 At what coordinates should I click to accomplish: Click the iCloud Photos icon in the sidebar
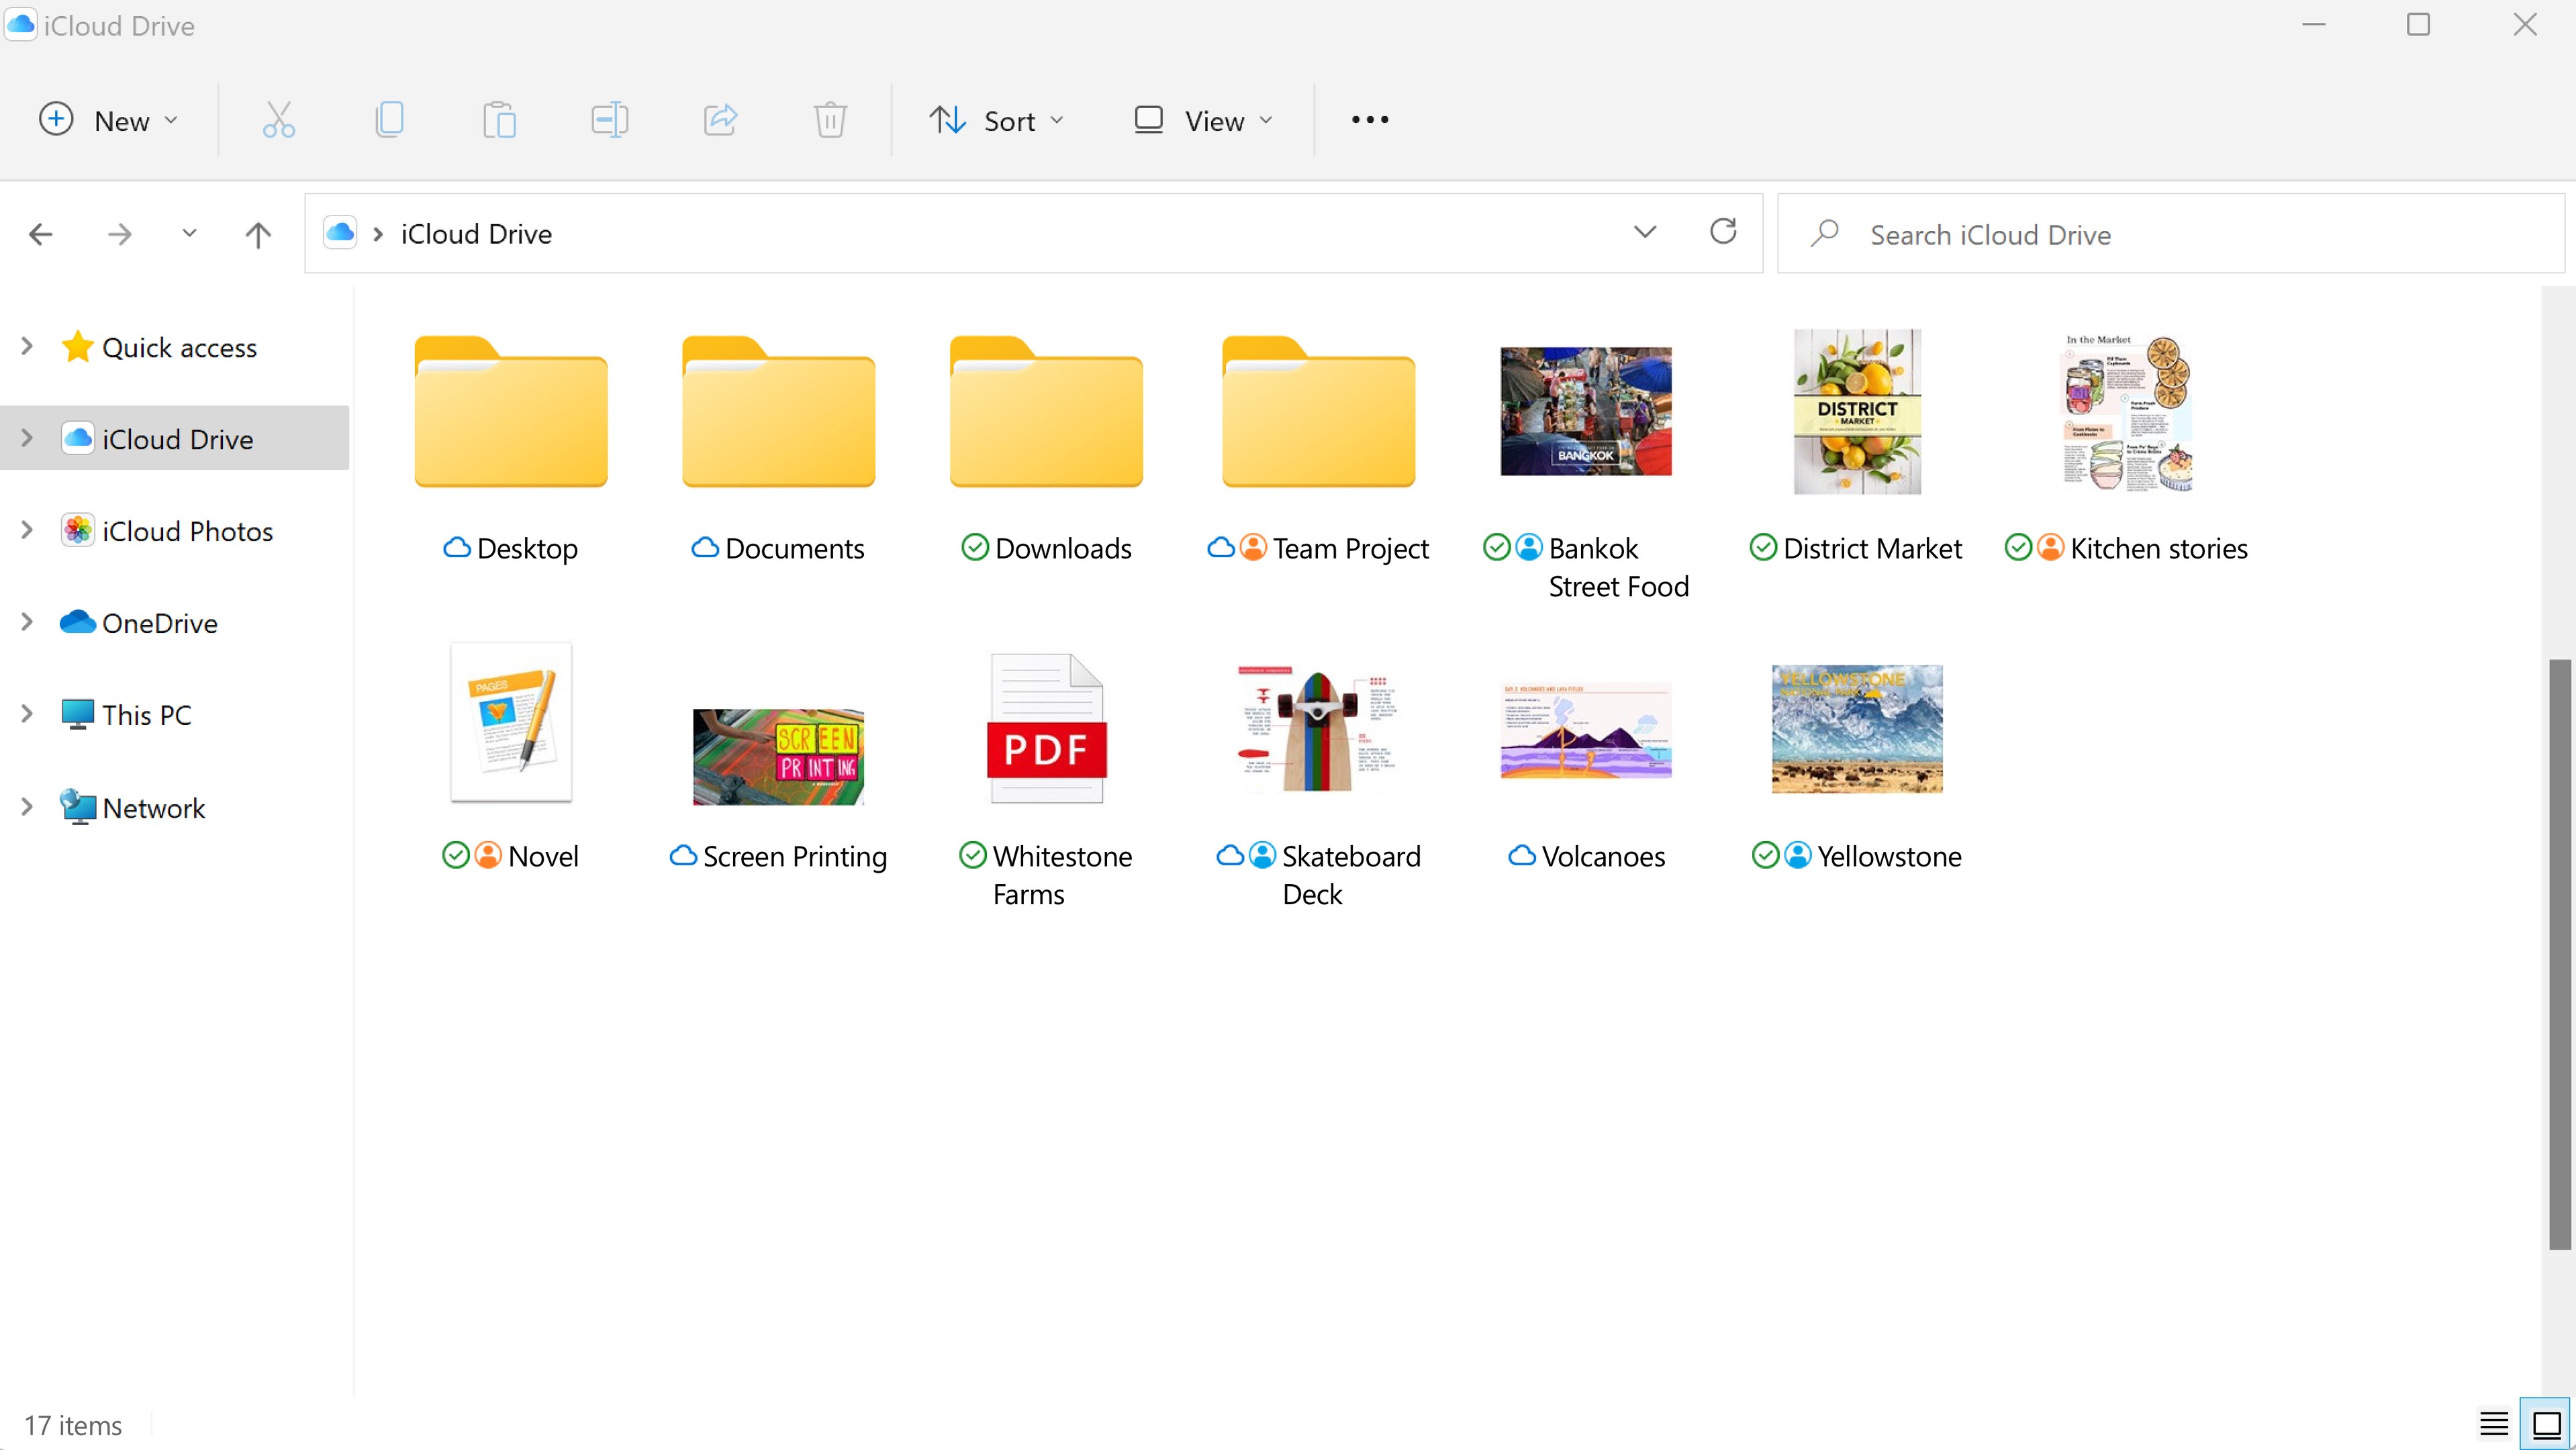[x=78, y=530]
